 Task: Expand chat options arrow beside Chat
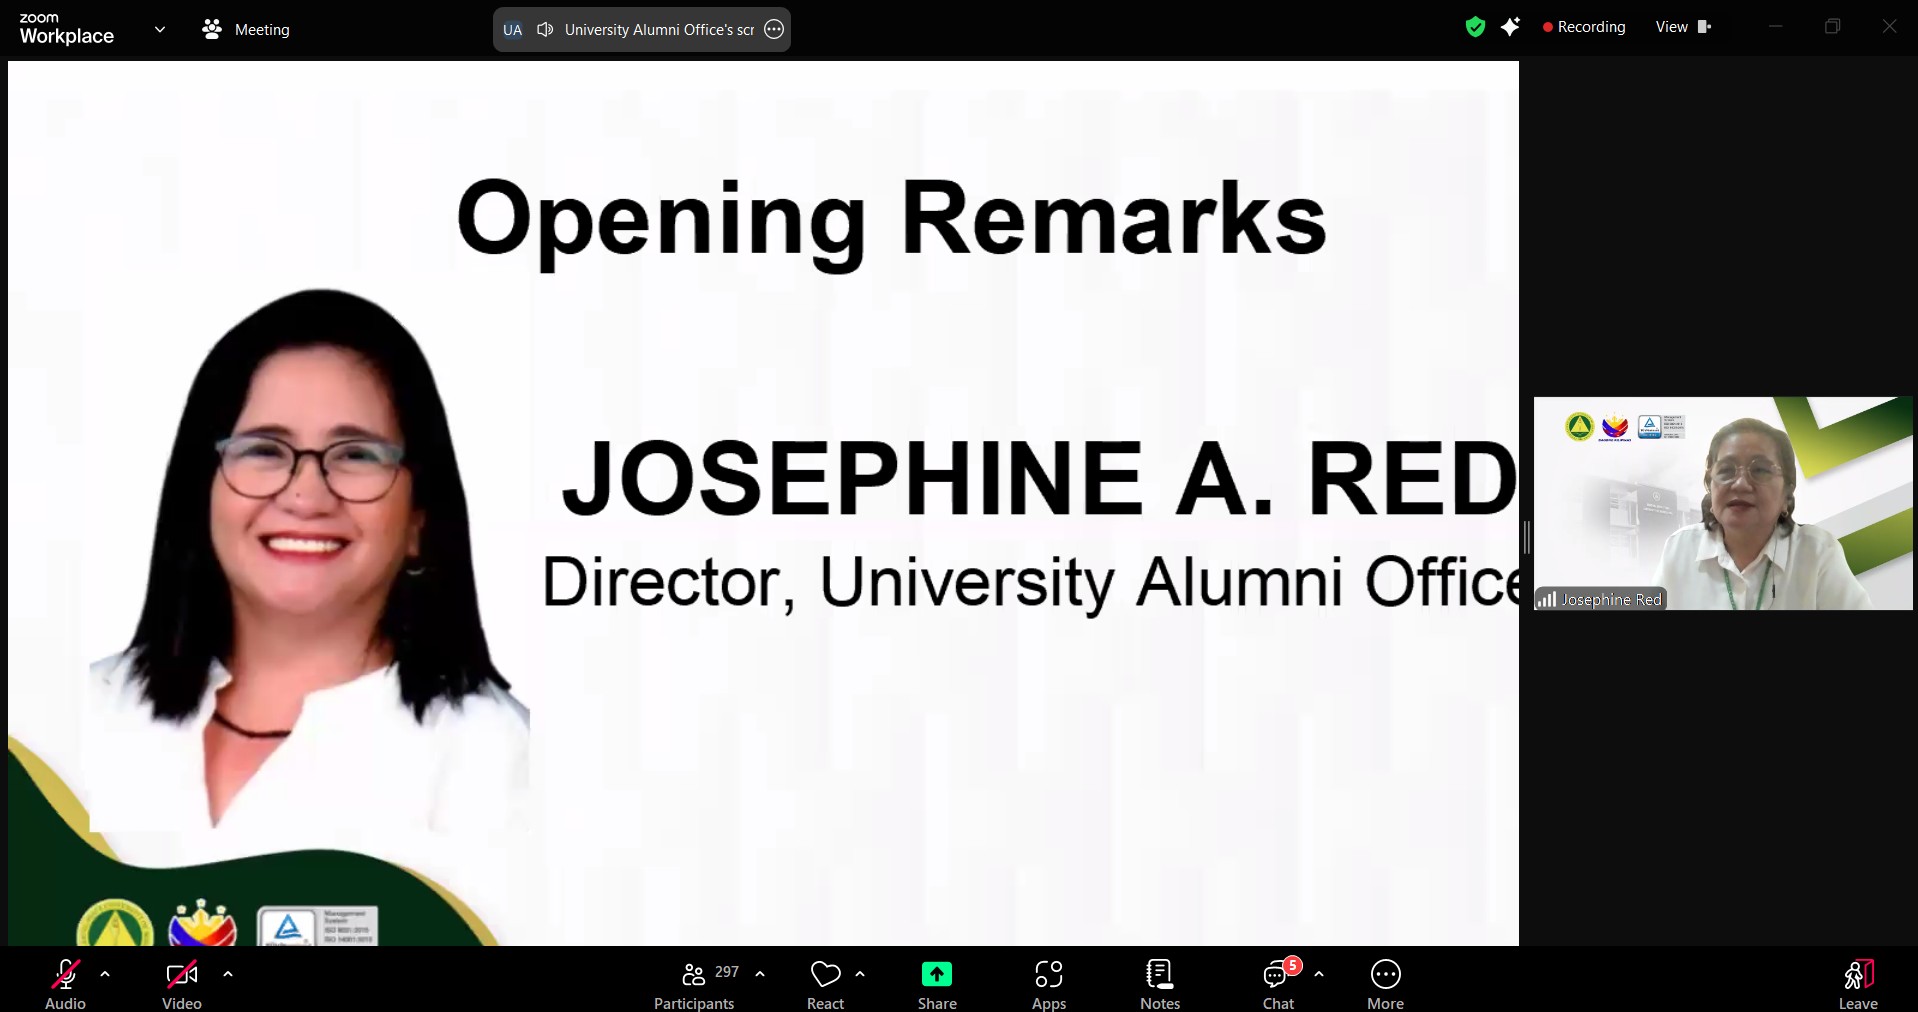pyautogui.click(x=1319, y=973)
